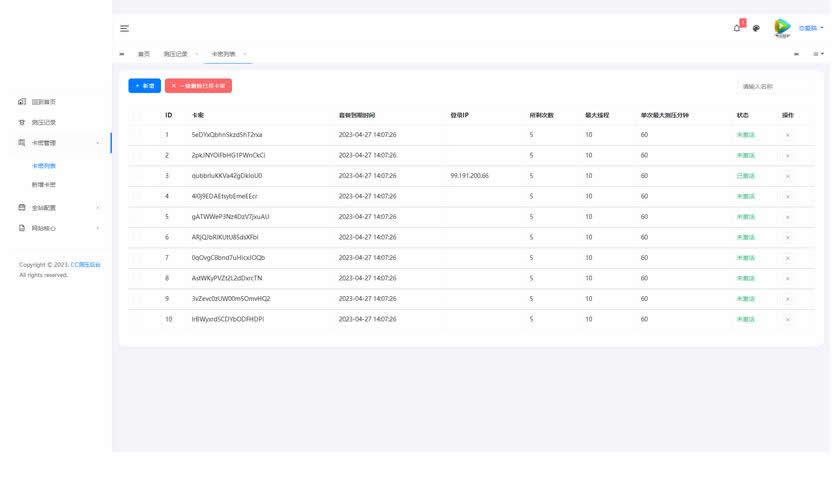Screen dimensions: 835x488
Task: Switch to the 测压记录 tab
Action: coord(173,54)
